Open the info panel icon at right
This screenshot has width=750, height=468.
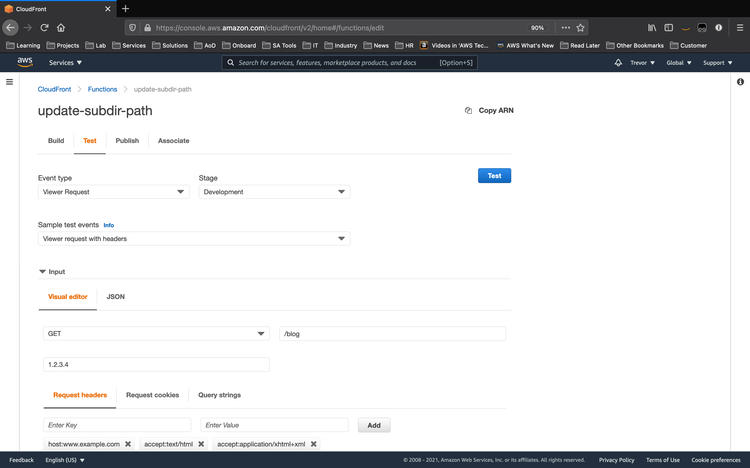pyautogui.click(x=740, y=82)
